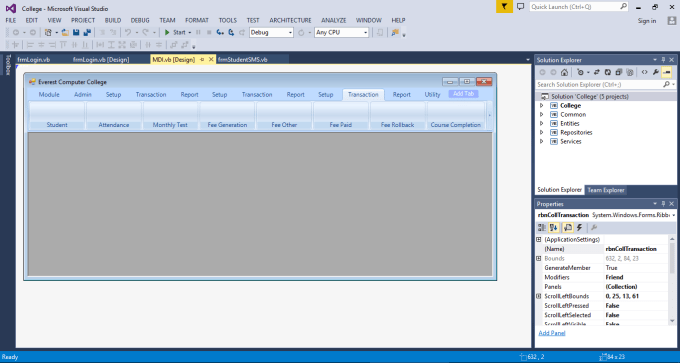The image size is (680, 363).
Task: Open the FORMAT menu
Action: (x=197, y=20)
